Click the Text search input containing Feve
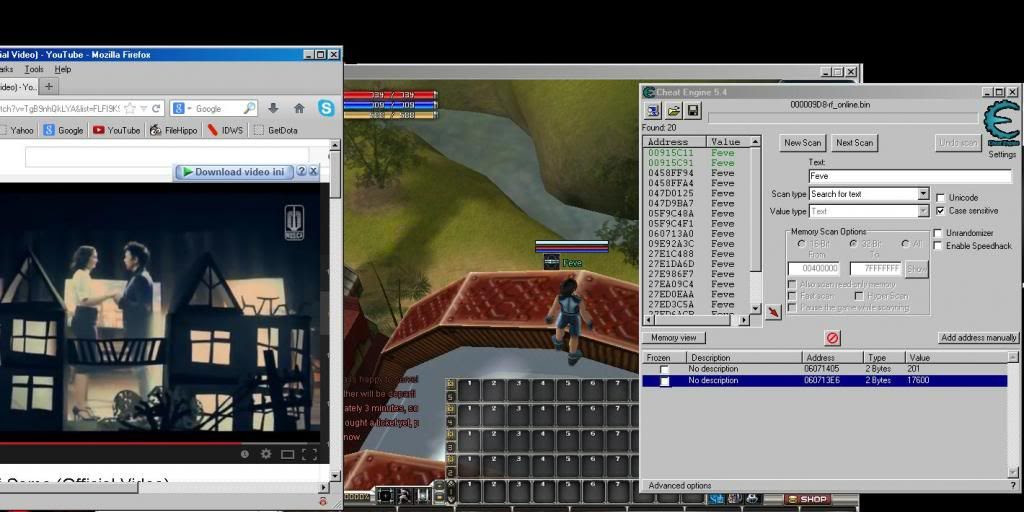Image resolution: width=1024 pixels, height=512 pixels. click(x=910, y=176)
